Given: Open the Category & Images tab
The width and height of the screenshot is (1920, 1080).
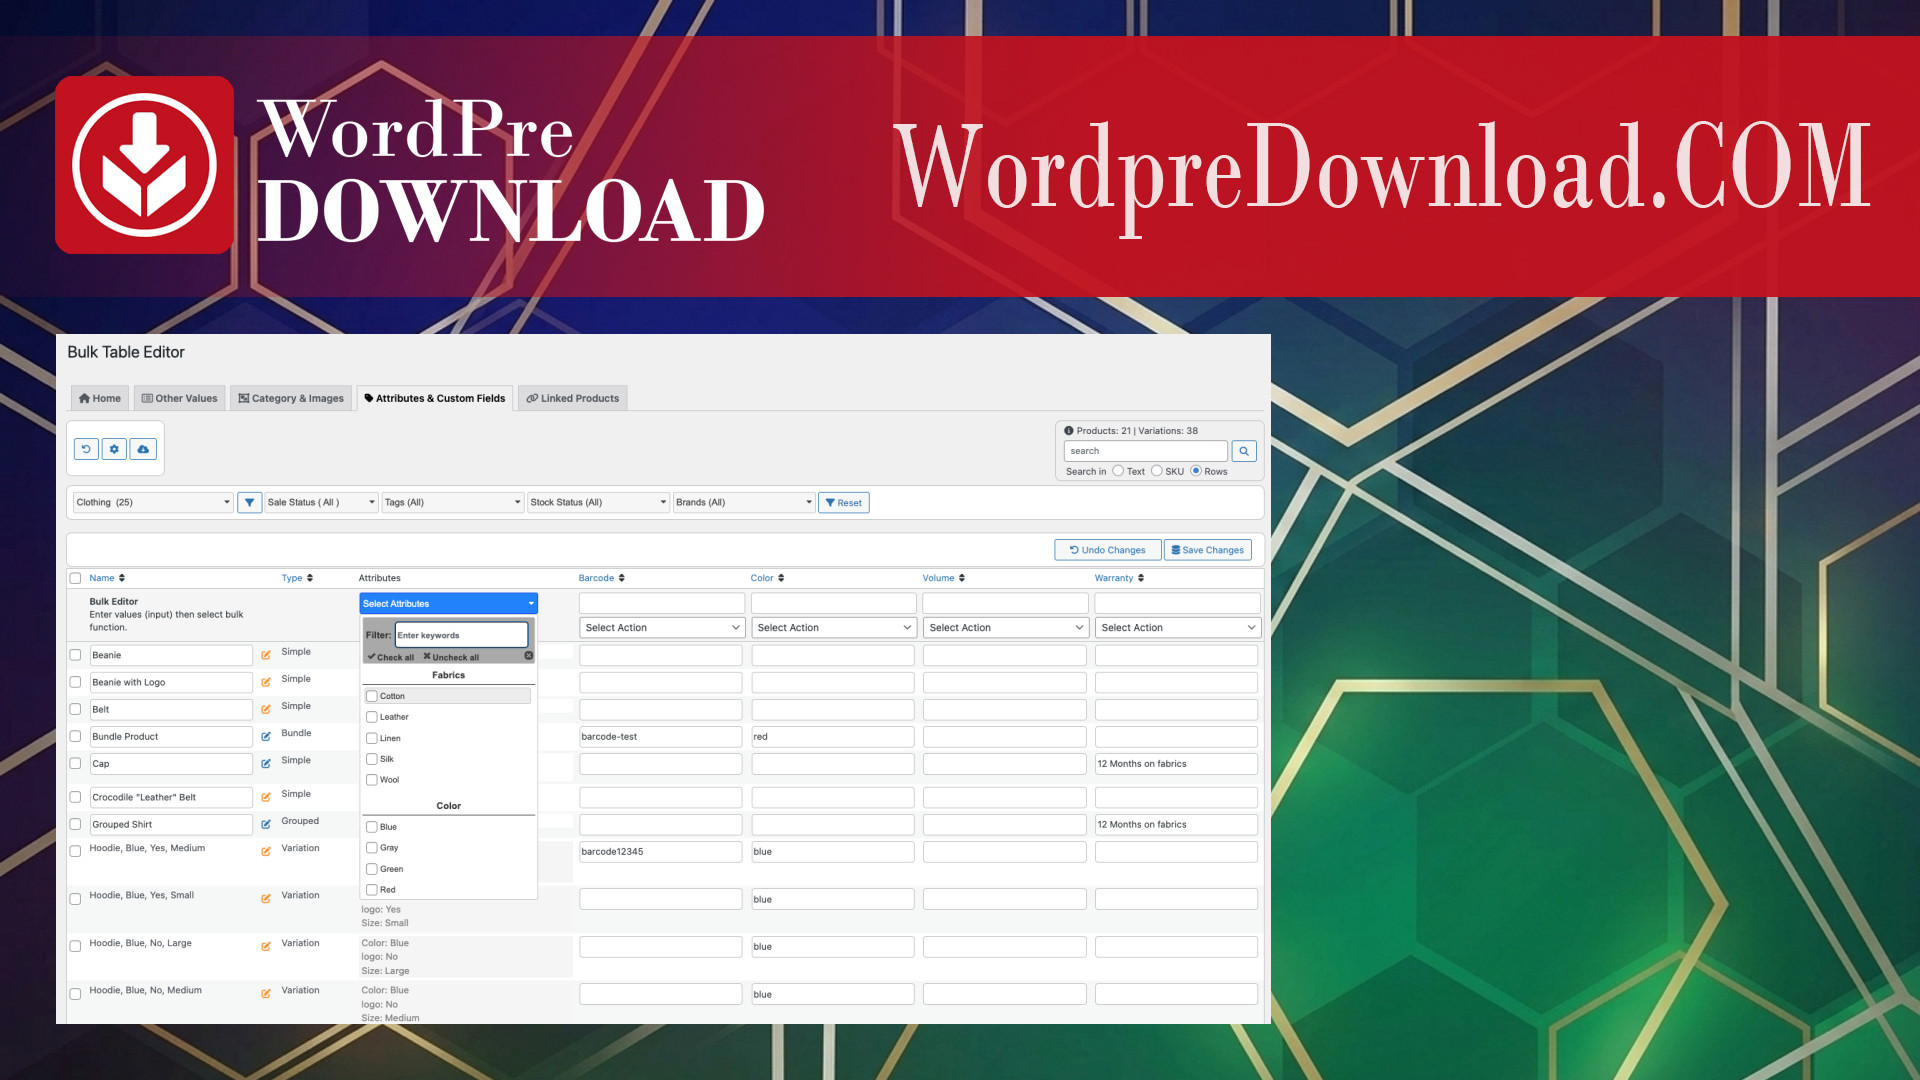Looking at the screenshot, I should click(x=291, y=398).
